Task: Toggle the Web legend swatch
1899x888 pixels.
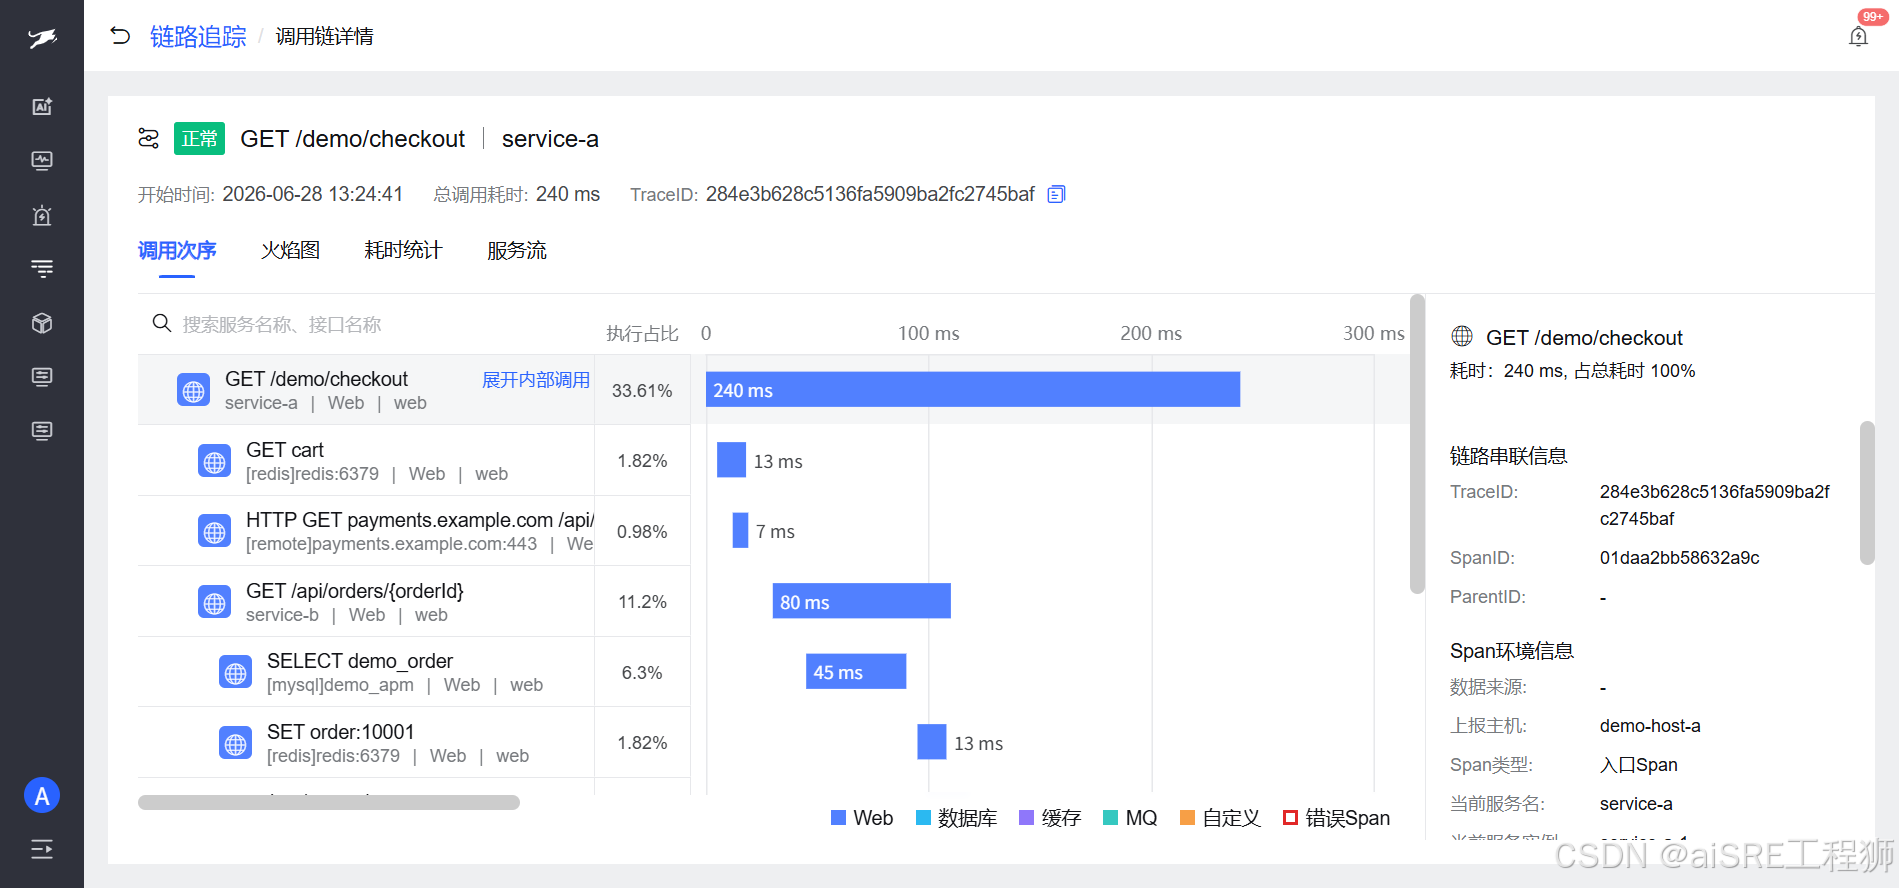Action: (839, 818)
